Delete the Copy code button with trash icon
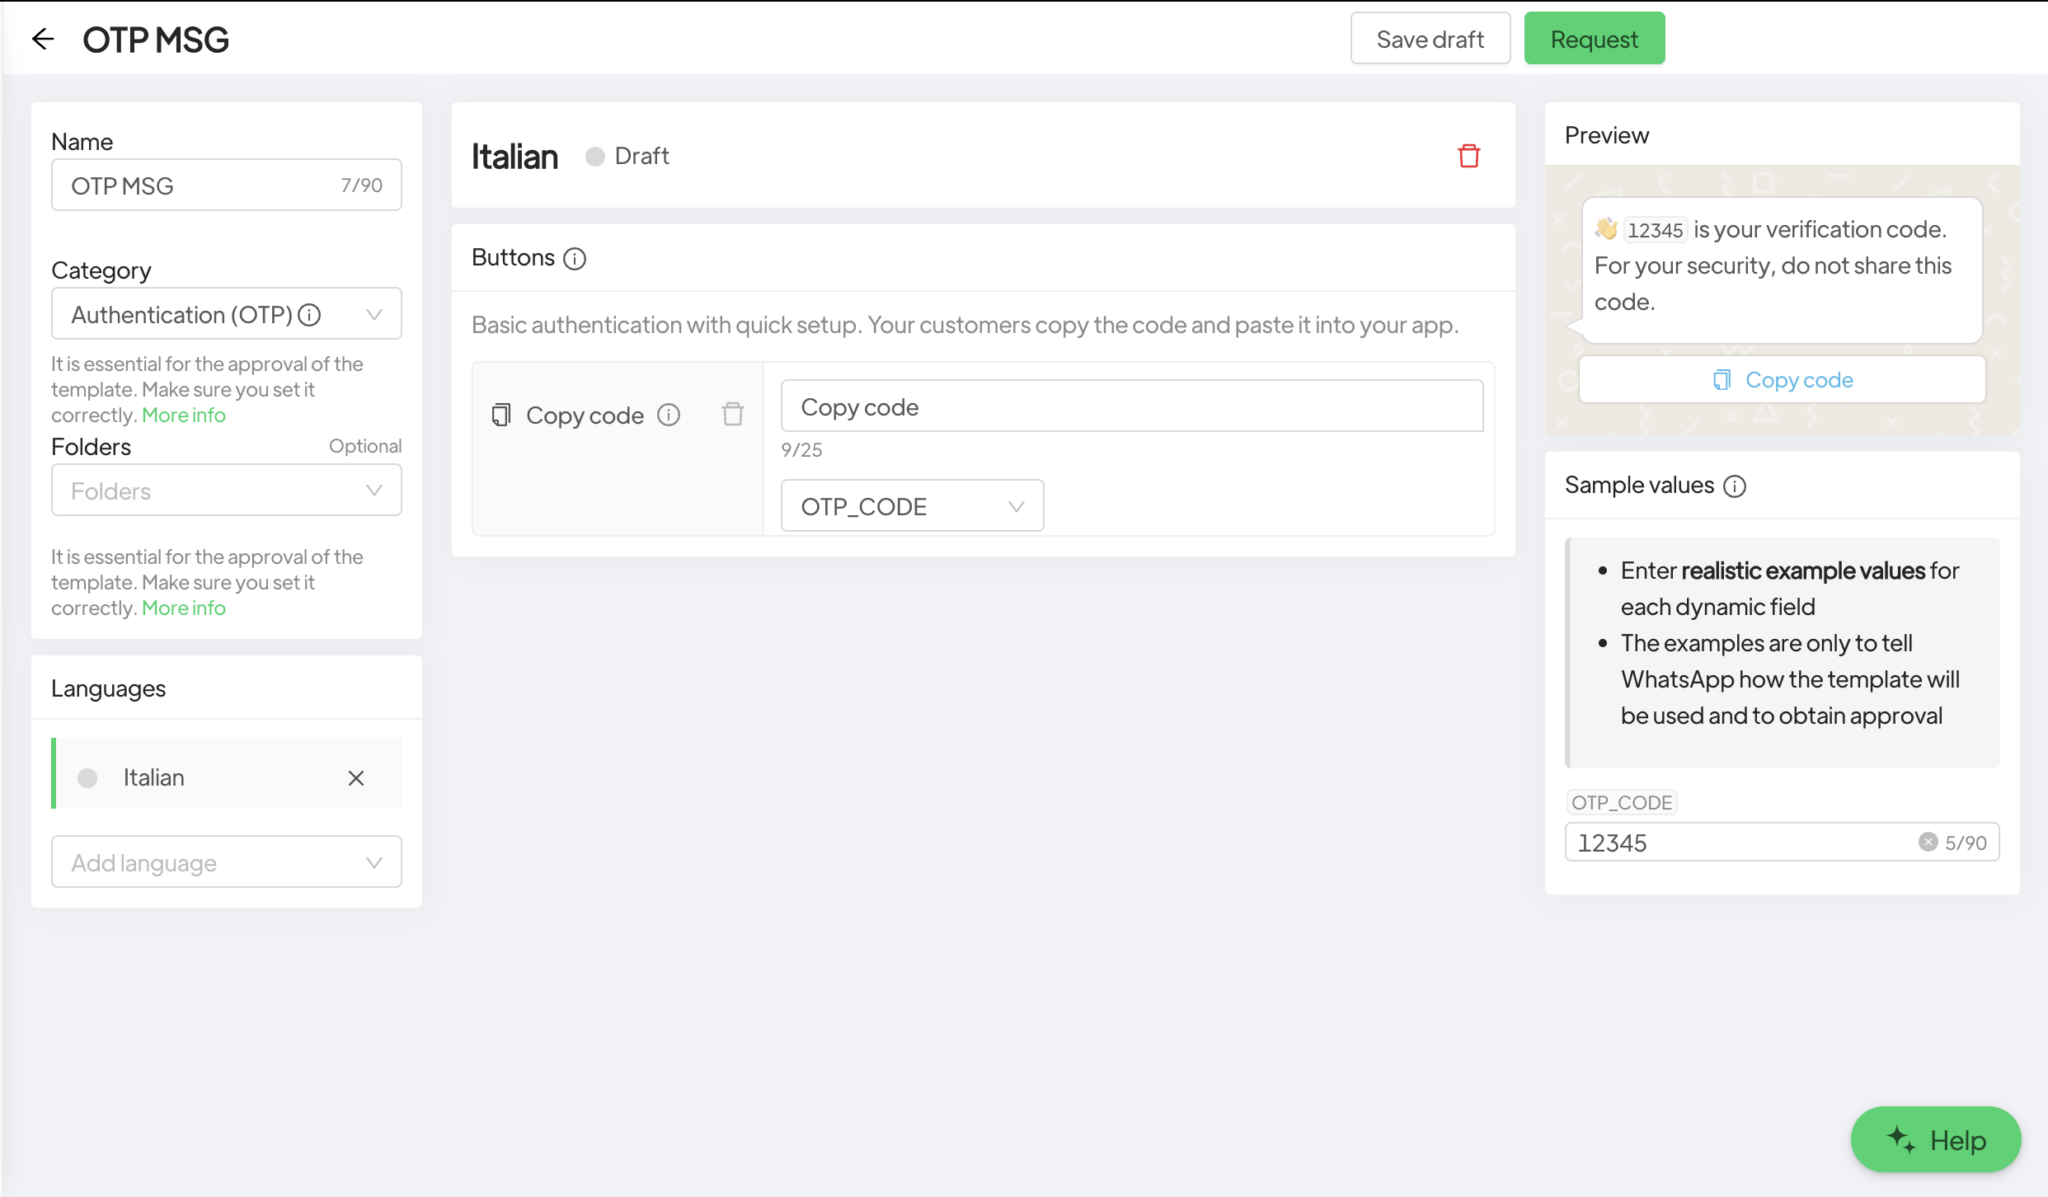2048x1197 pixels. (x=732, y=413)
